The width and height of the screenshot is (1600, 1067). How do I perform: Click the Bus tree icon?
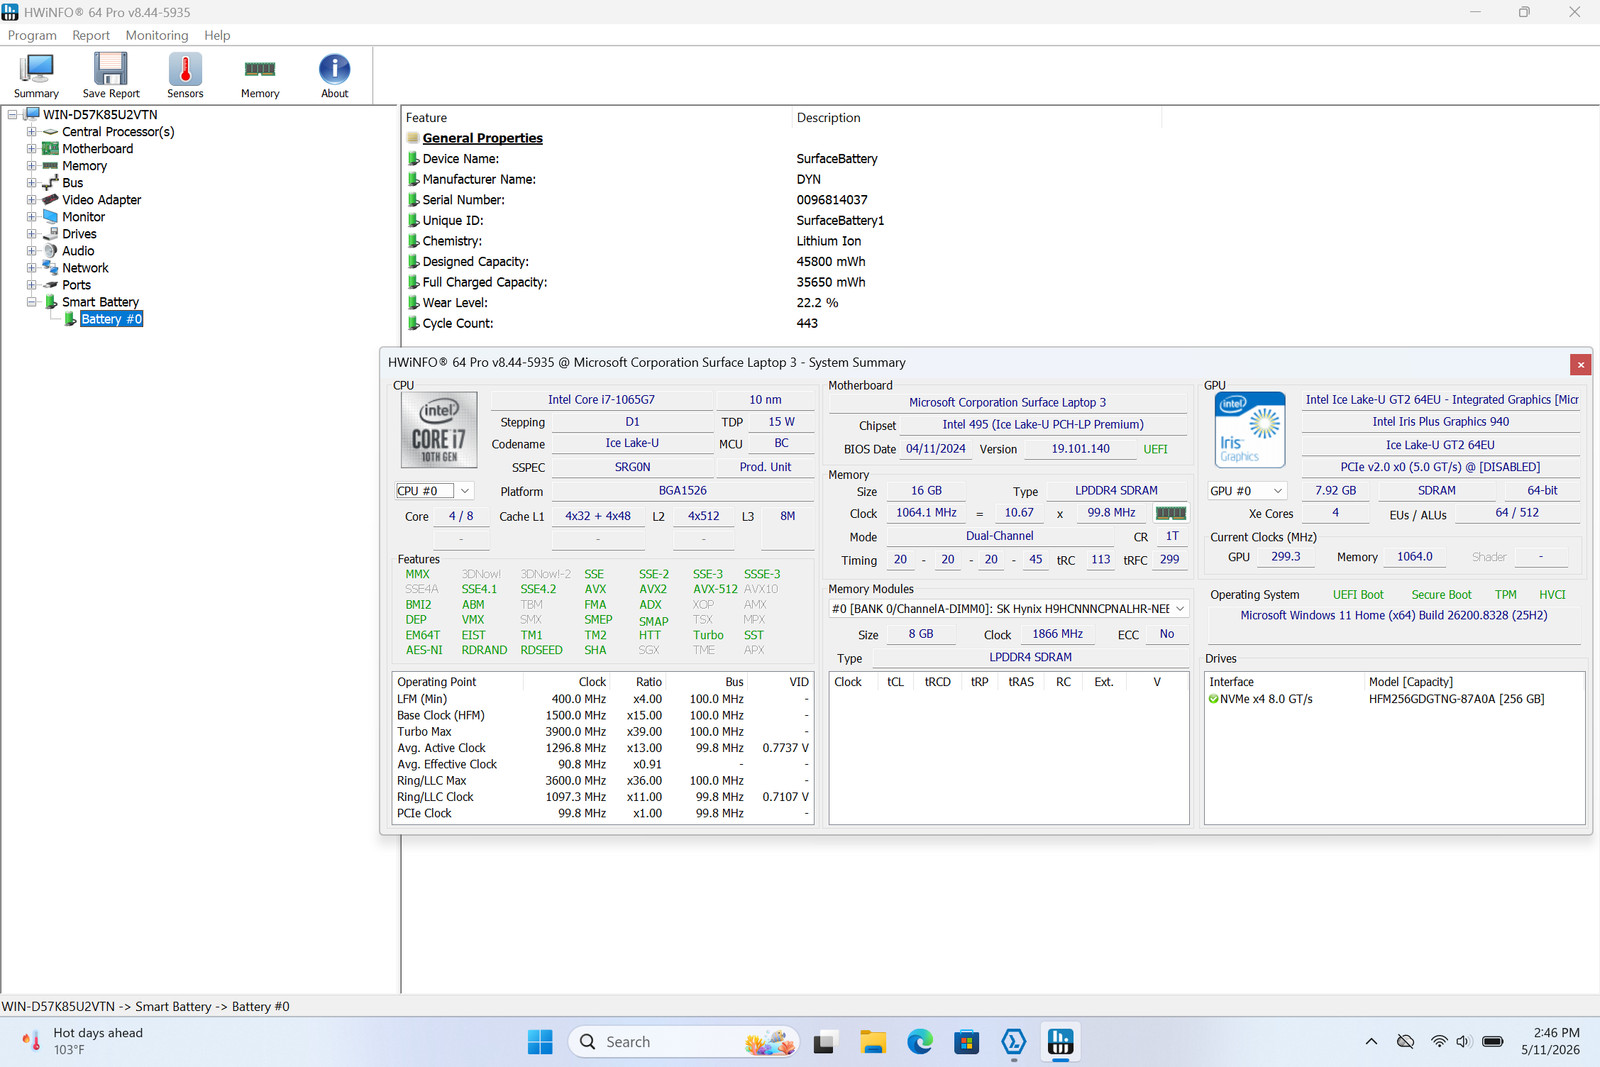50,183
